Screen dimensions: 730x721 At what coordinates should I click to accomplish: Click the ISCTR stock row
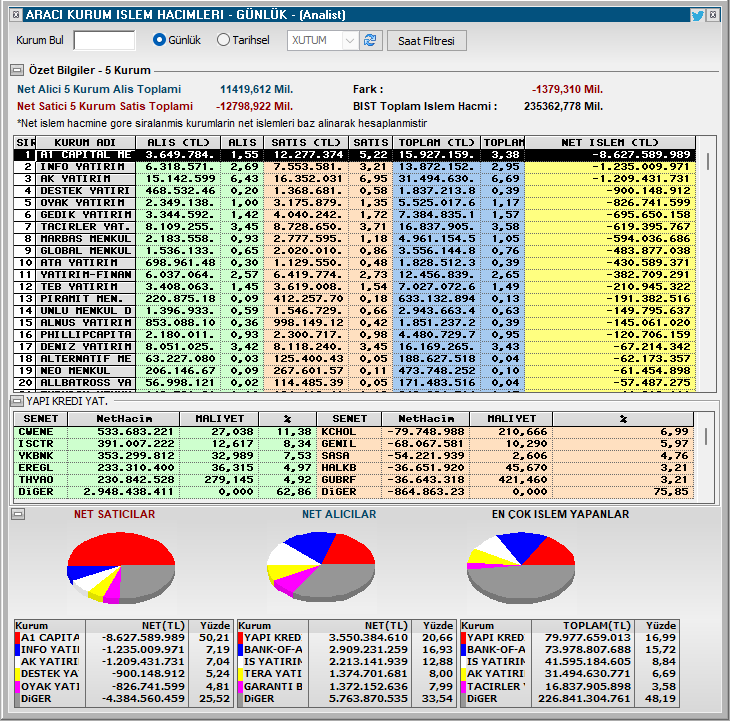165,444
